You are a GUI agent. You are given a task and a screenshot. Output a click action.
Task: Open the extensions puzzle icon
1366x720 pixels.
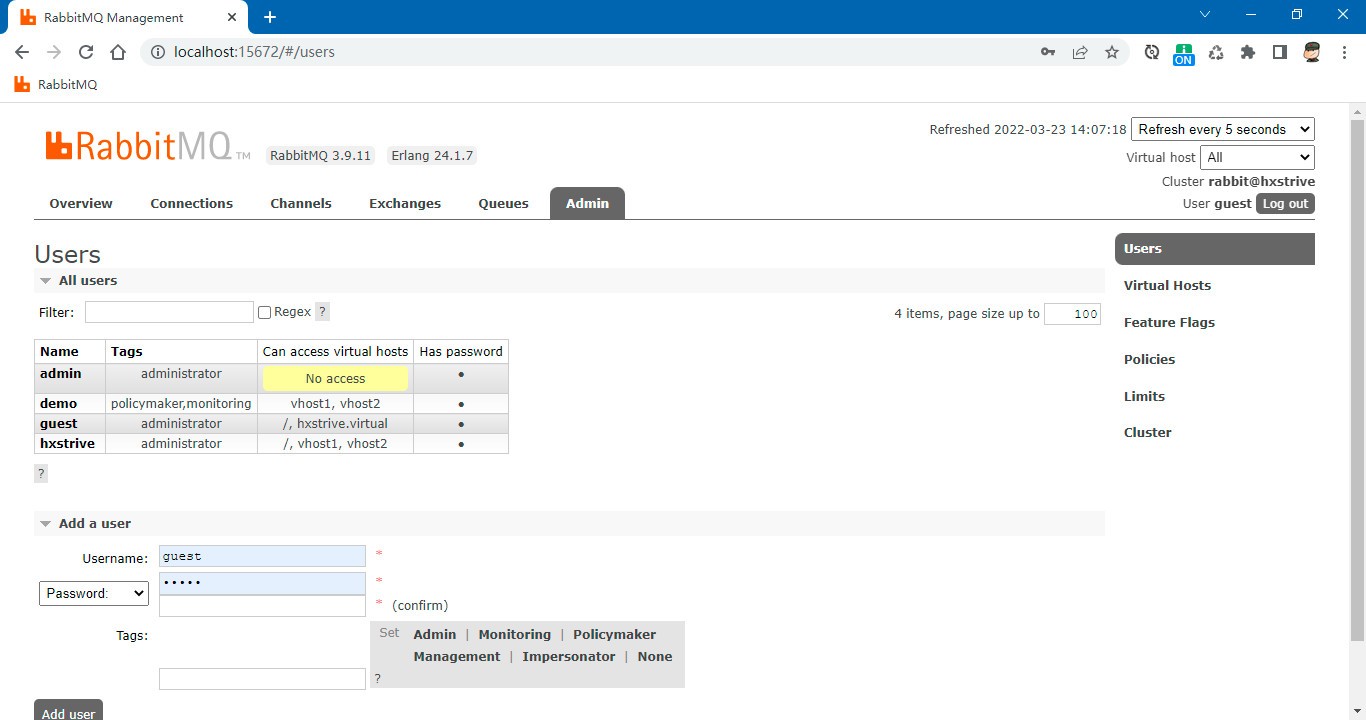coord(1248,52)
